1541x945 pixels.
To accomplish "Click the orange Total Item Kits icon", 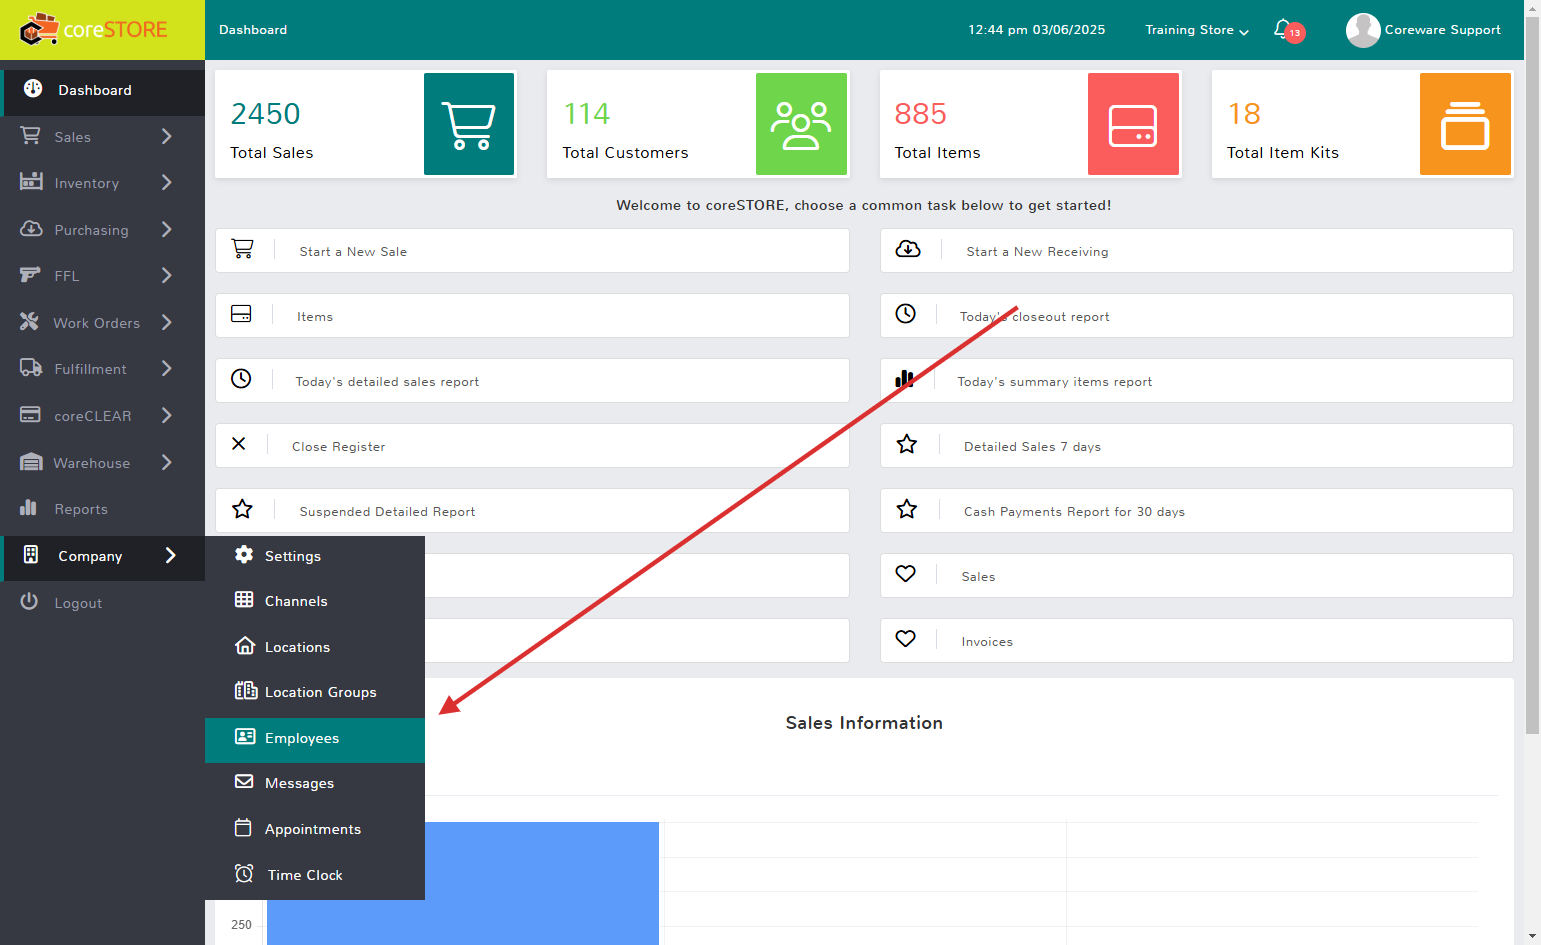I will coord(1465,124).
